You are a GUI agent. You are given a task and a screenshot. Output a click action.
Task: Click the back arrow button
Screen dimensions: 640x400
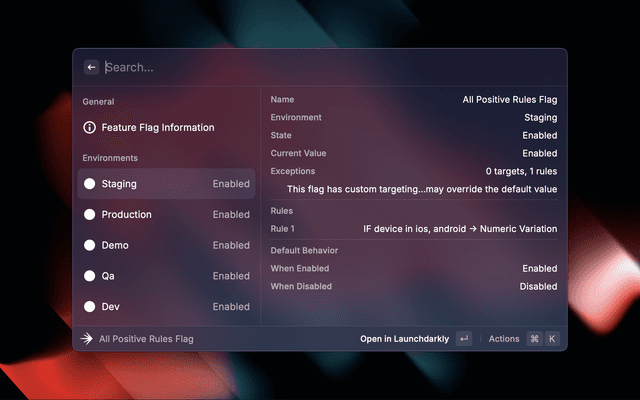(91, 67)
